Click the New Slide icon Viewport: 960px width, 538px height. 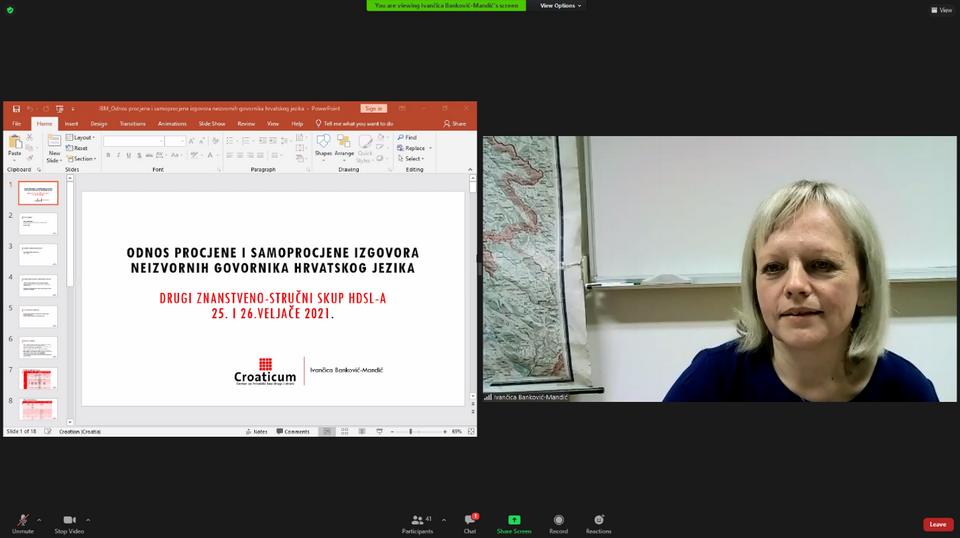(54, 142)
